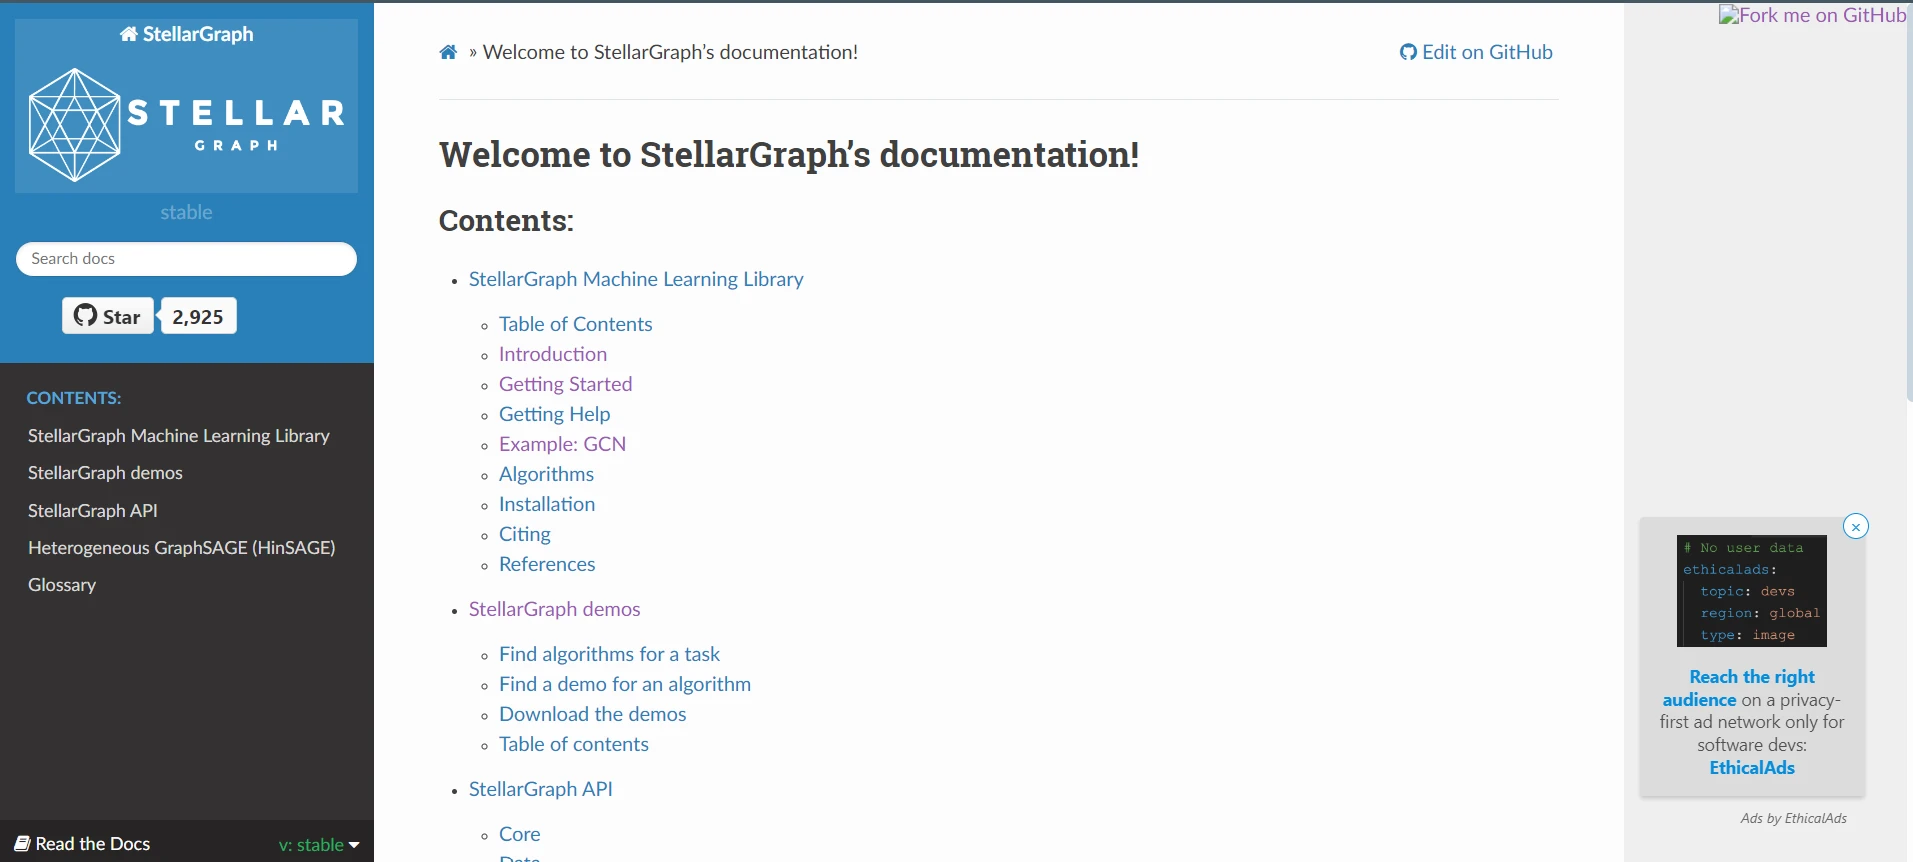Click the 2,925 star count badge
This screenshot has height=862, width=1913.
tap(198, 317)
